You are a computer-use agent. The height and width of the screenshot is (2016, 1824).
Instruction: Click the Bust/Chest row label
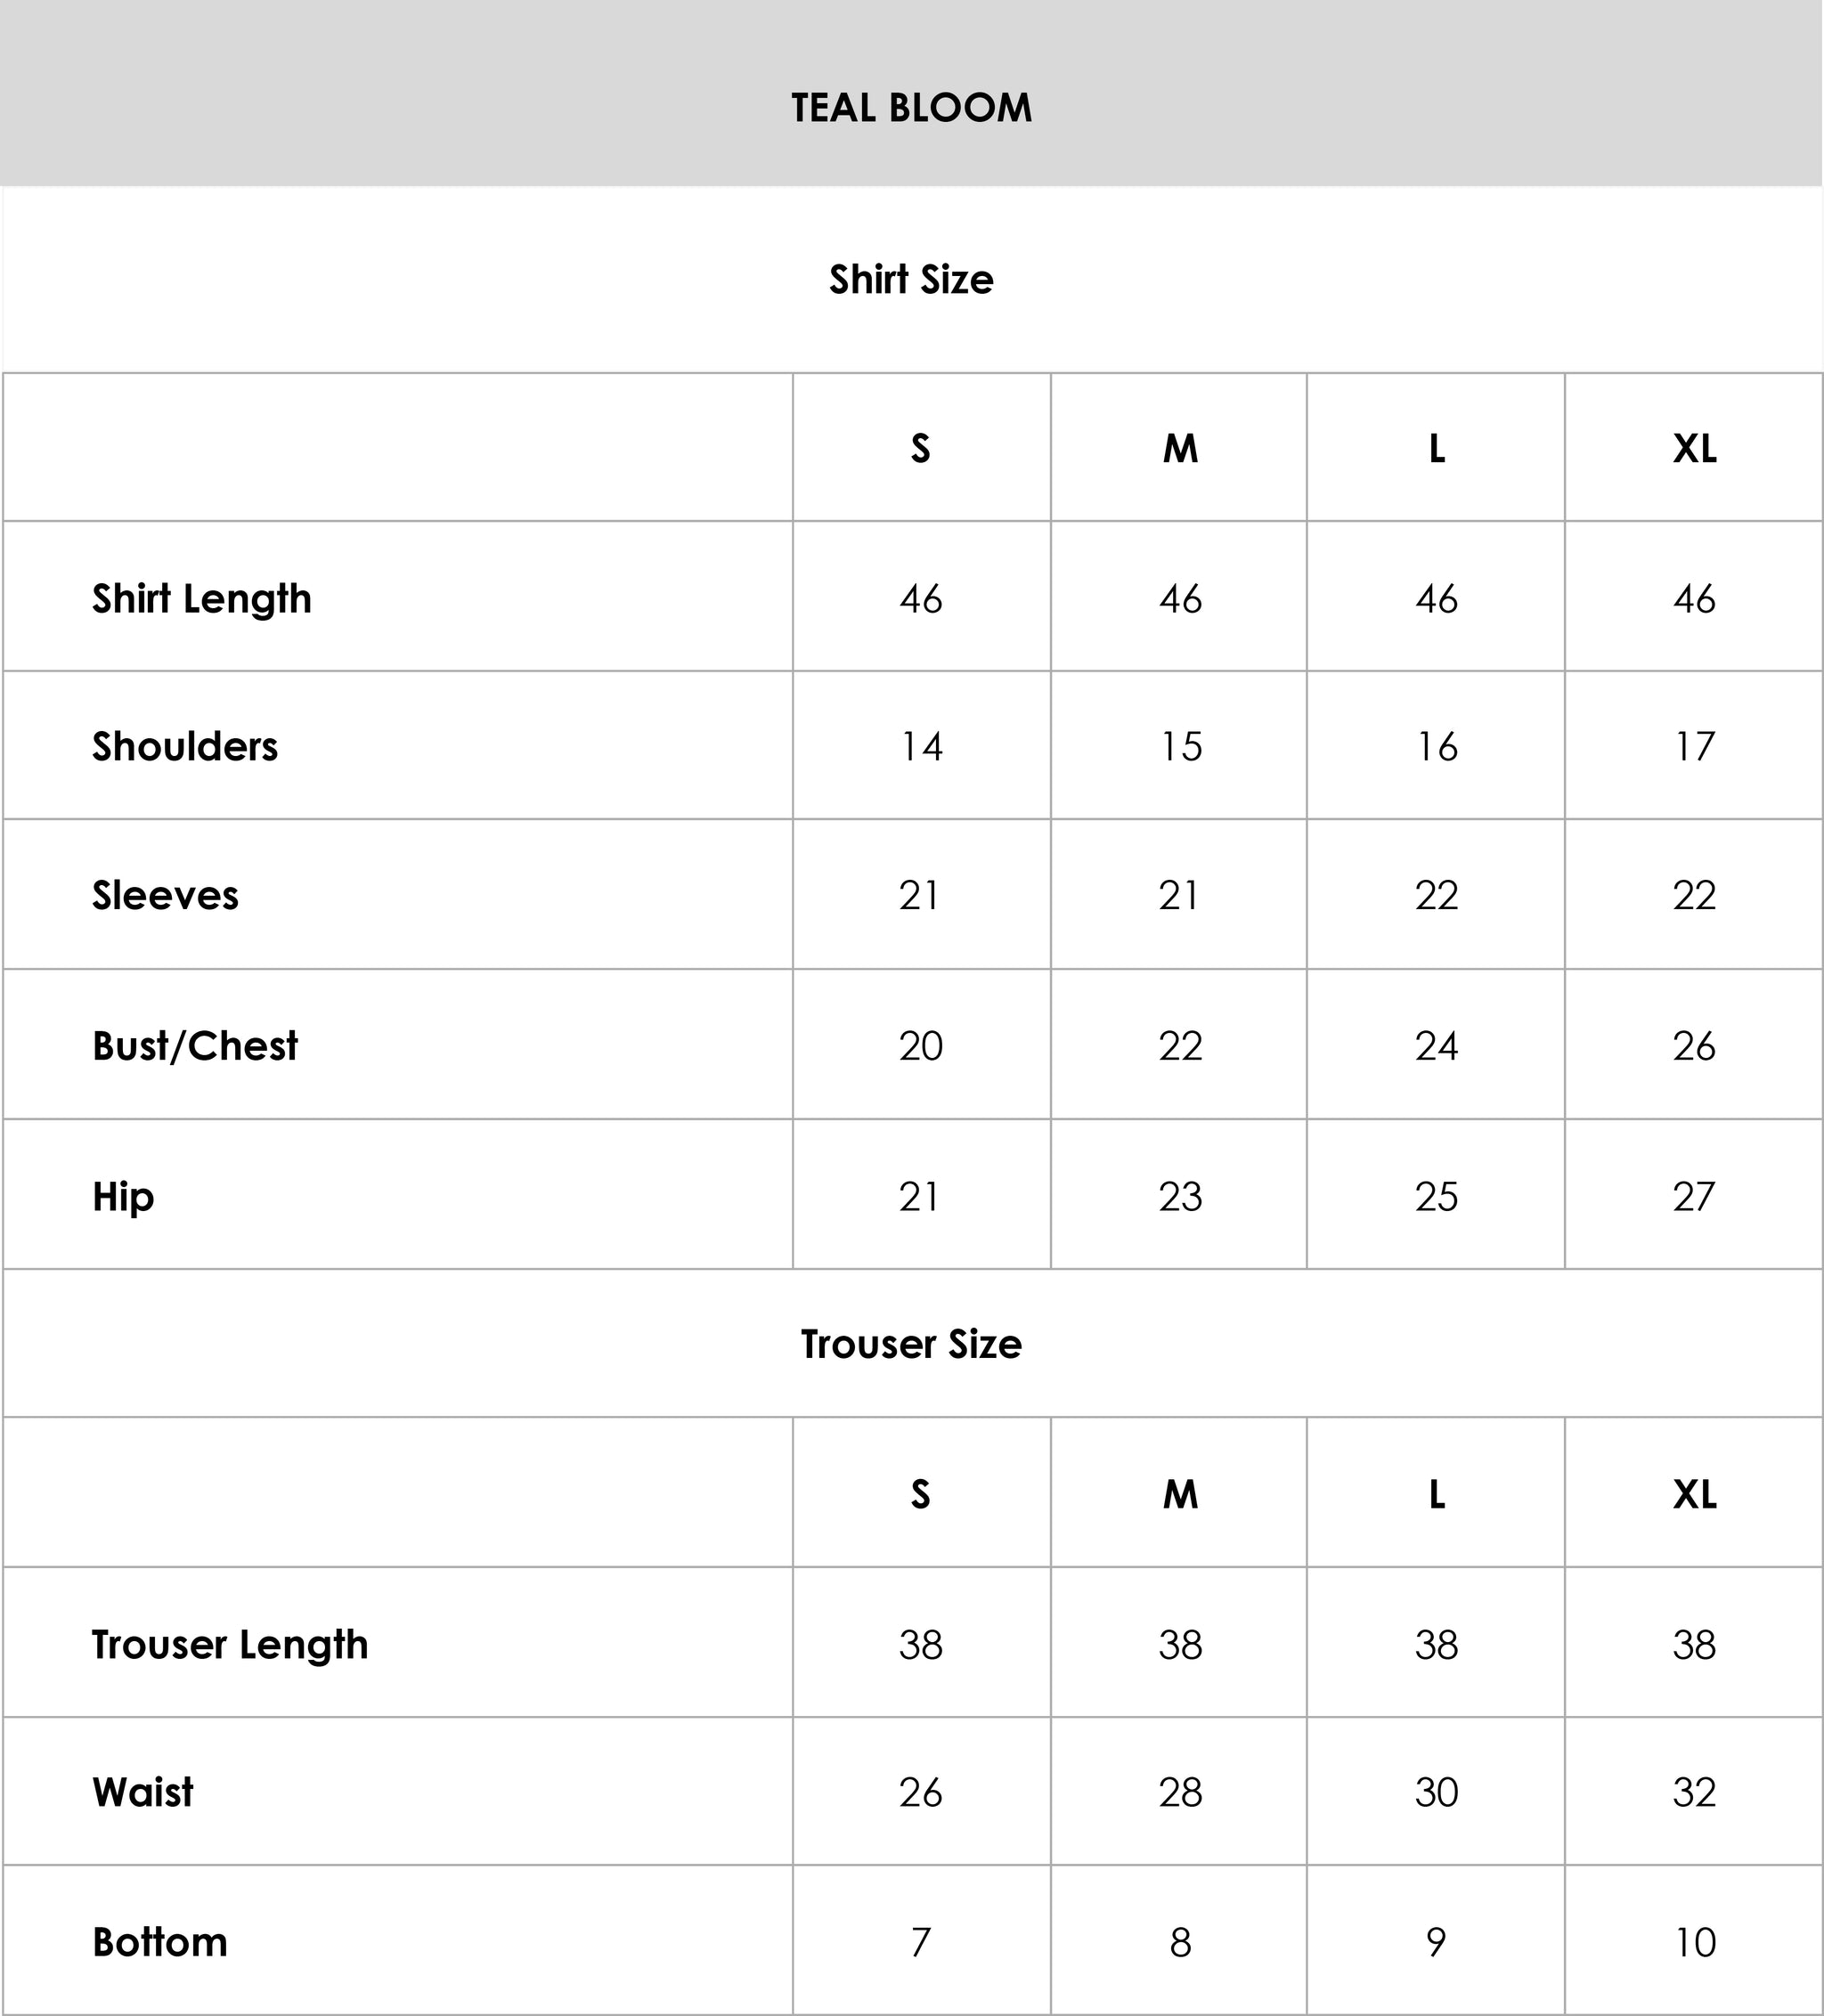(195, 1045)
